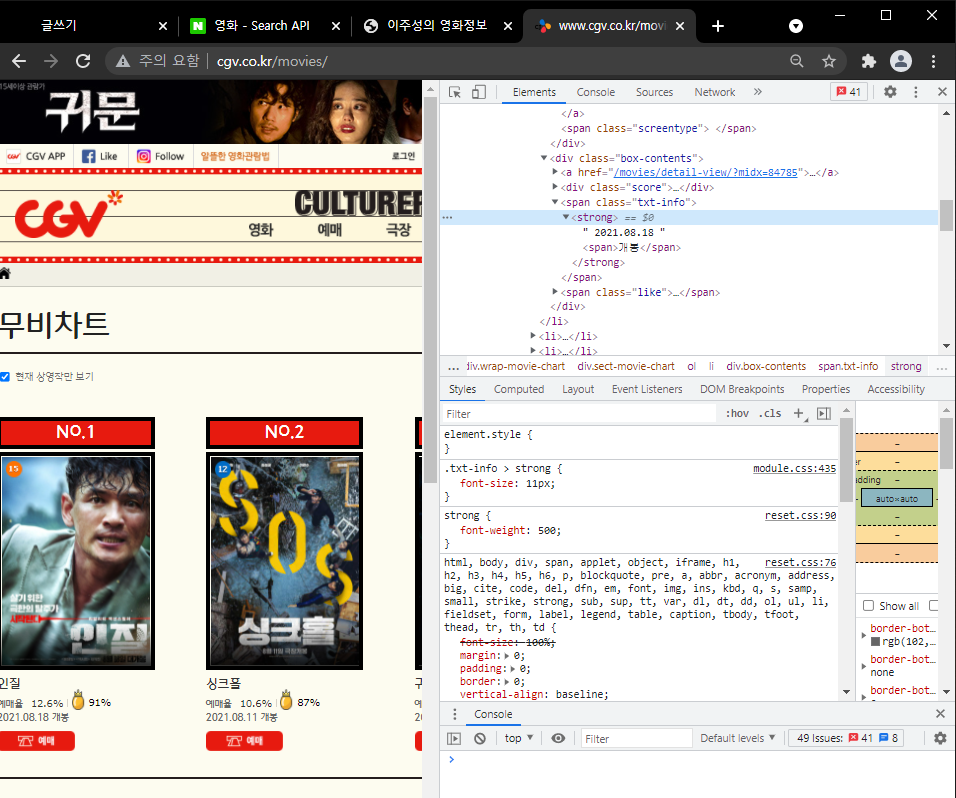Viewport: 956px width, 798px height.
Task: Bookmark this page with star icon
Action: [x=829, y=61]
